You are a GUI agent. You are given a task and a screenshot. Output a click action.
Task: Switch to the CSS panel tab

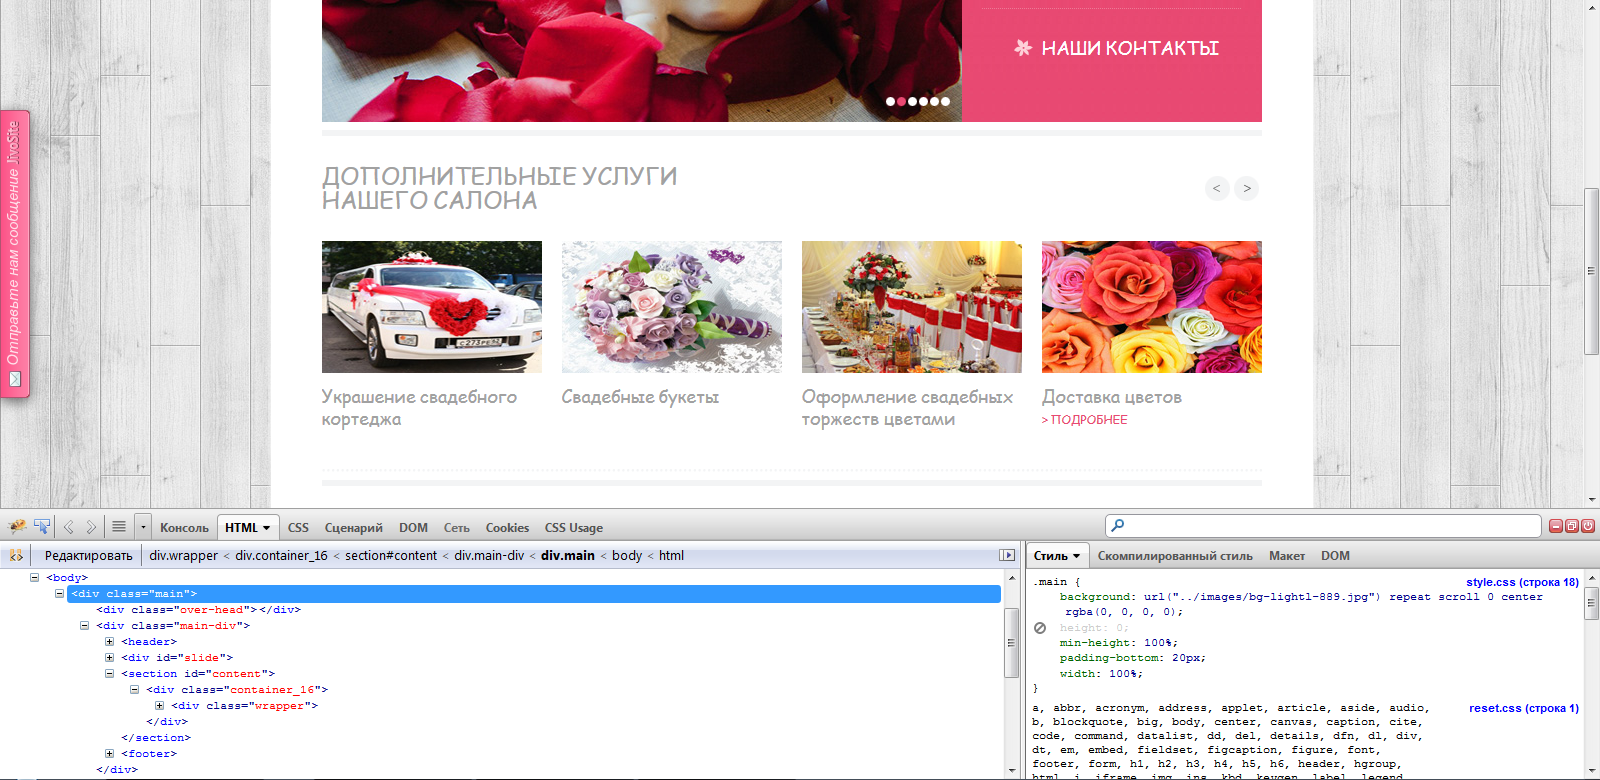(298, 527)
